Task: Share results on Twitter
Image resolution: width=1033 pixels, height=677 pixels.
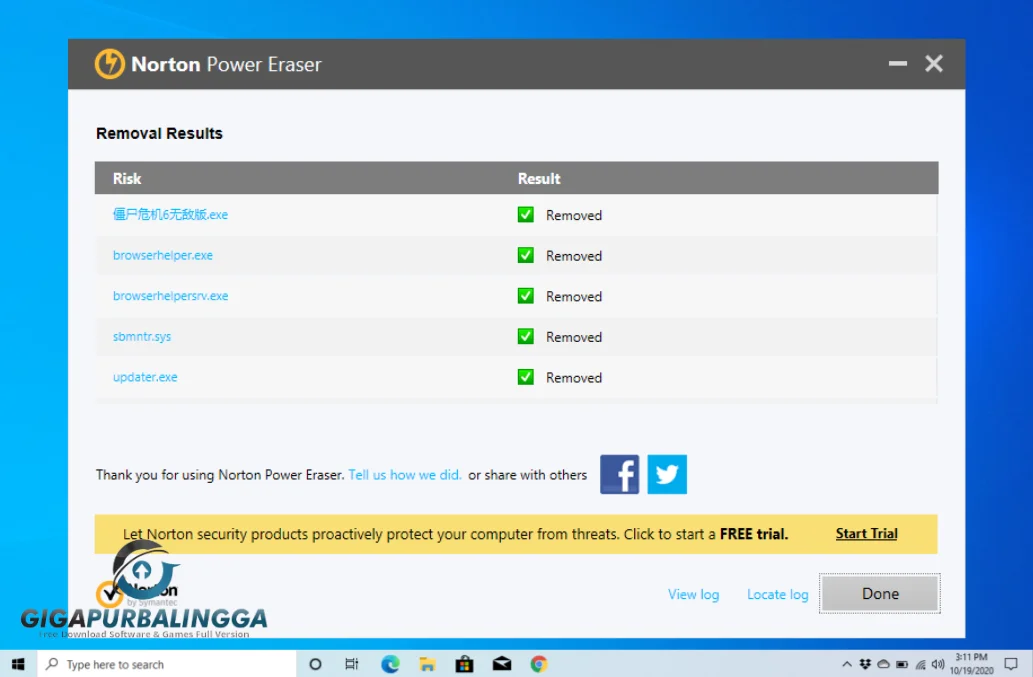Action: [667, 474]
